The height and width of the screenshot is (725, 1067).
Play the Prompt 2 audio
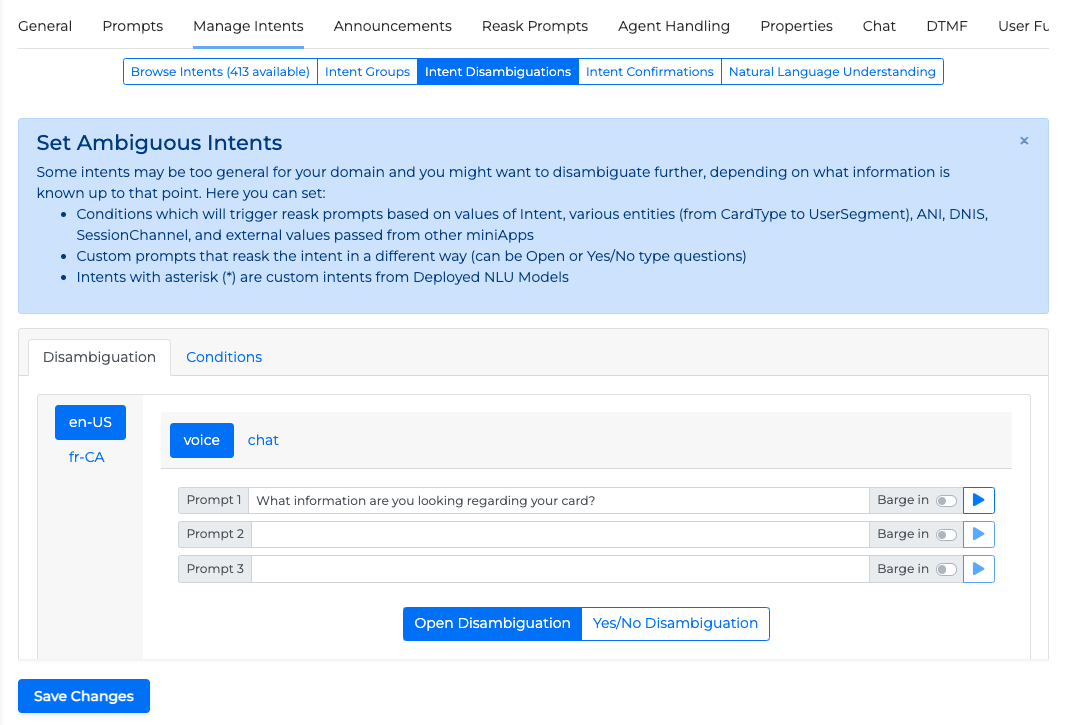coord(978,534)
